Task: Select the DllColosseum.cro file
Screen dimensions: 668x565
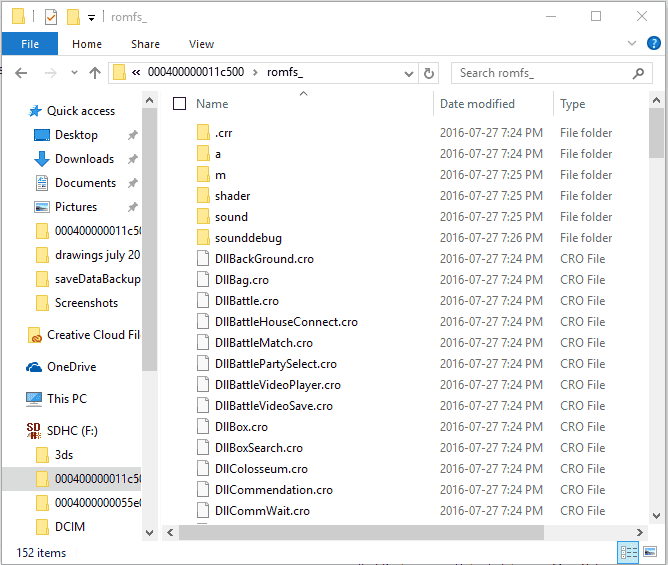Action: tap(261, 469)
